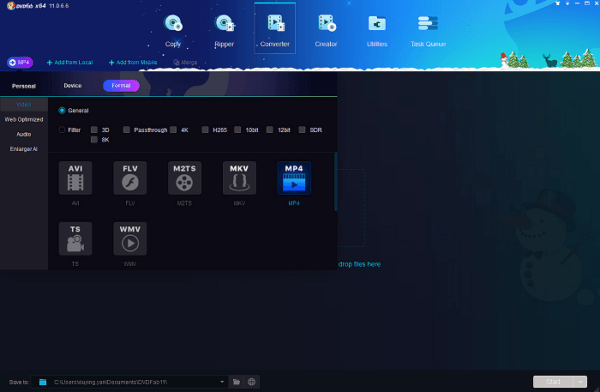Switch to the Personal tab
Viewport: 600px width, 392px height.
click(x=24, y=86)
